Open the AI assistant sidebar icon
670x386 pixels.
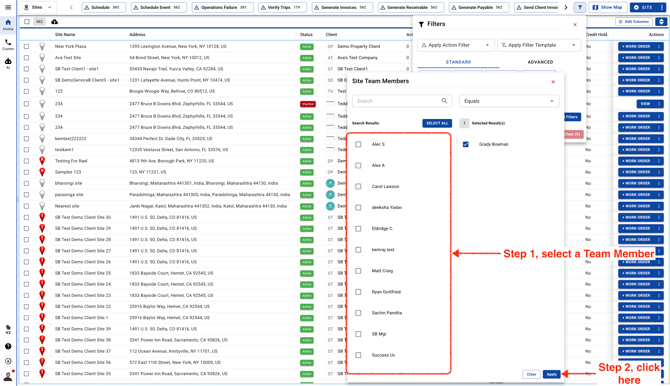[x=8, y=63]
